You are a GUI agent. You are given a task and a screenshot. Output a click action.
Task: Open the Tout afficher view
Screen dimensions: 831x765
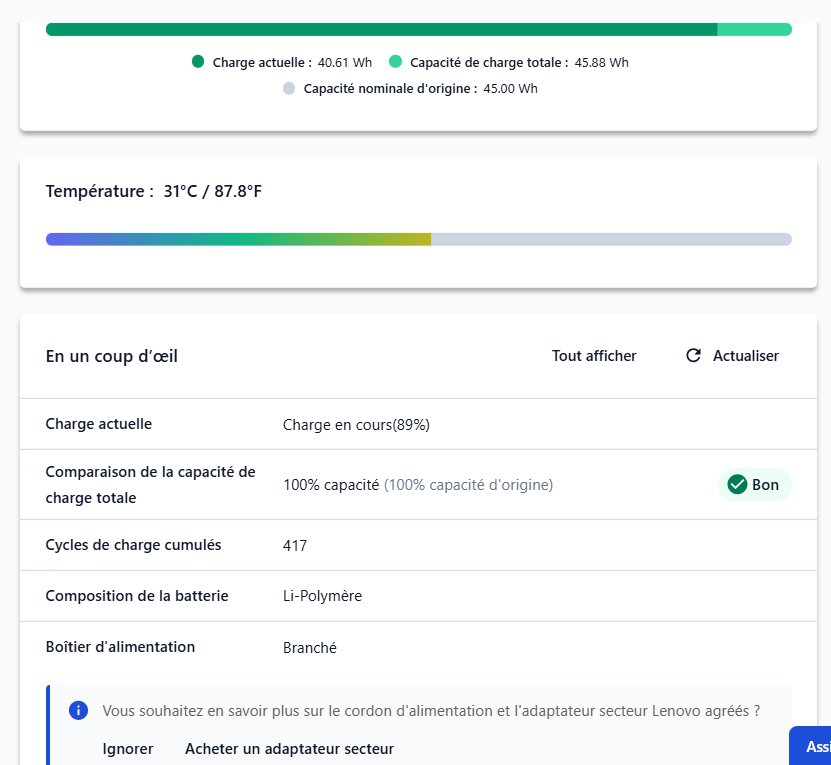[x=594, y=356]
